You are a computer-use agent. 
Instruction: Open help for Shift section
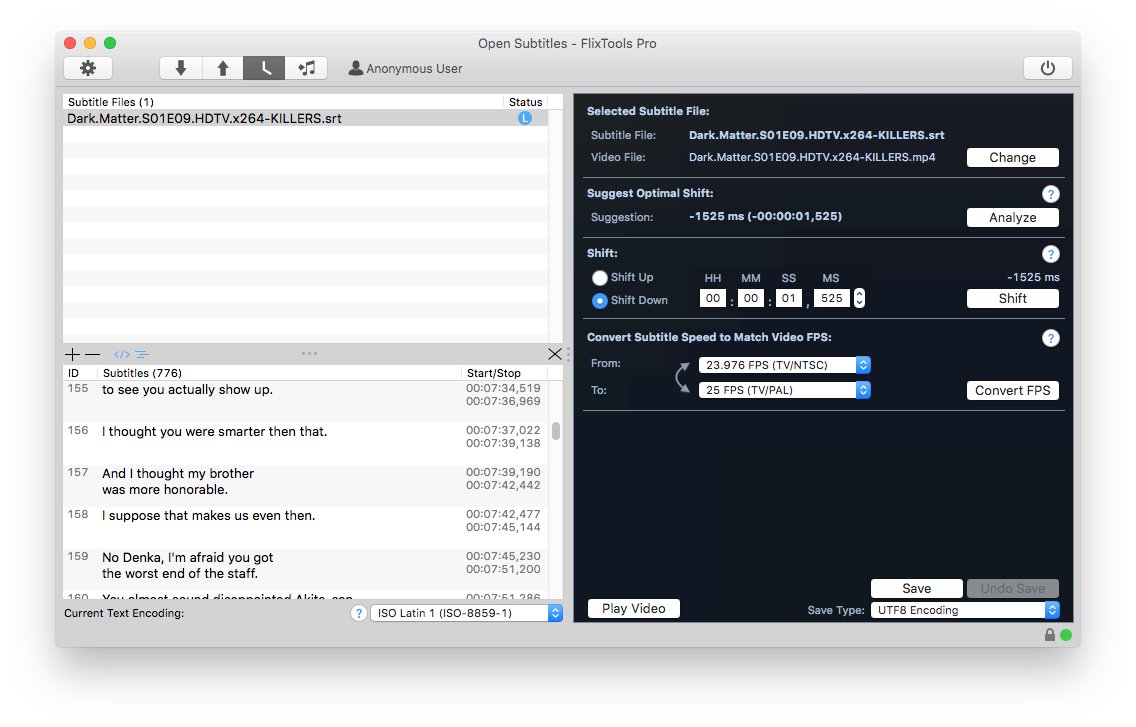pyautogui.click(x=1051, y=254)
